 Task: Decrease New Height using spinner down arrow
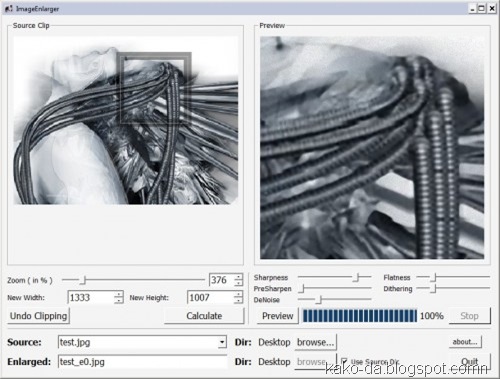[x=238, y=300]
